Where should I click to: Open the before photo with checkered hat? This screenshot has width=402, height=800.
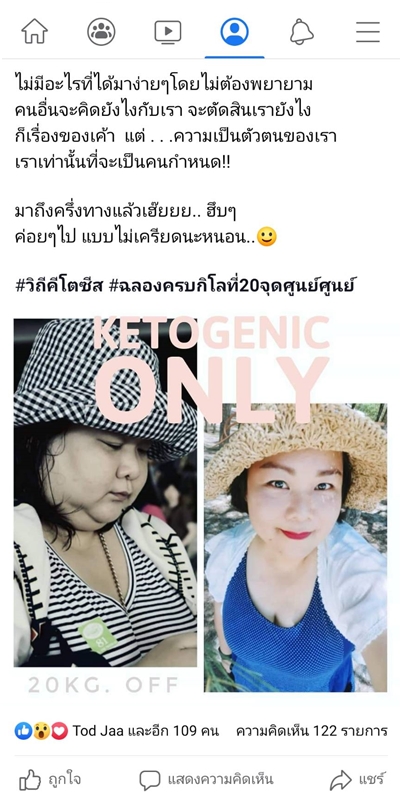105,493
